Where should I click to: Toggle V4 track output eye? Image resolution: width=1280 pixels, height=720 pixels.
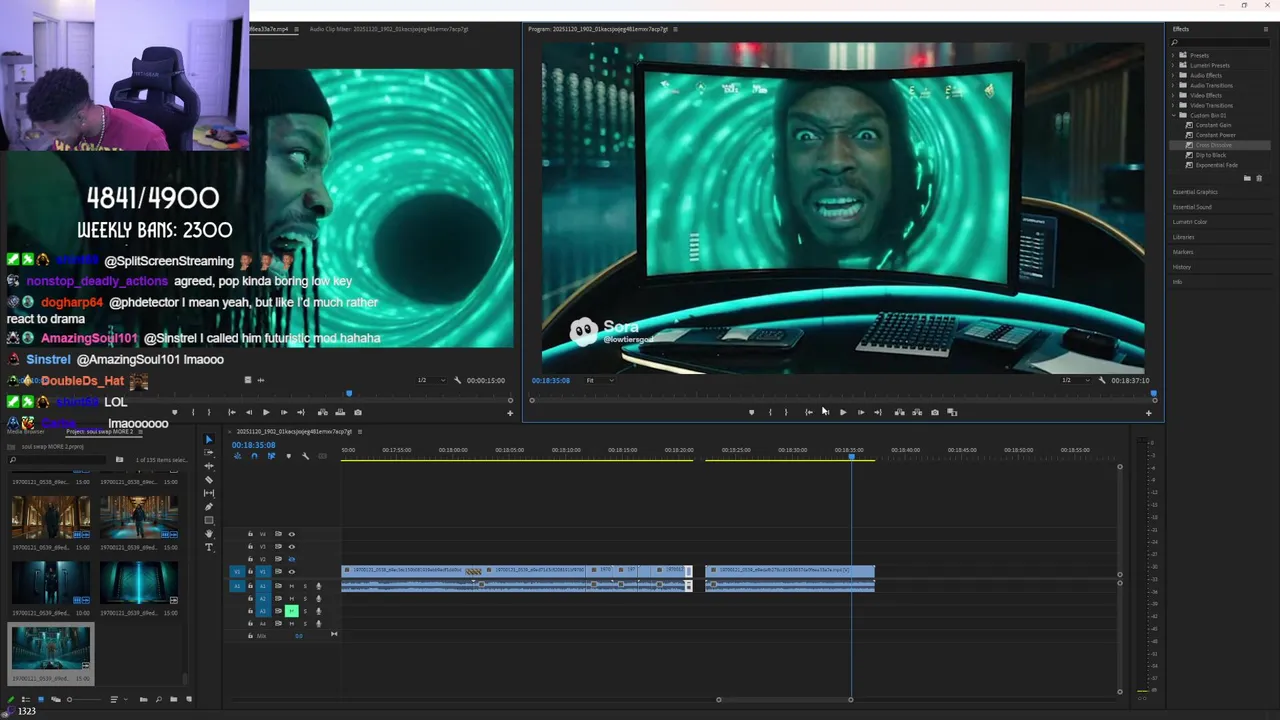(x=292, y=534)
